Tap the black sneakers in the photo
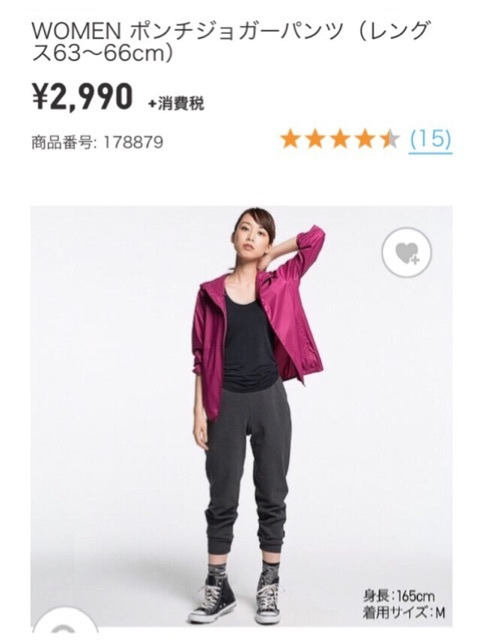The width and height of the screenshot is (480, 641). tap(236, 601)
